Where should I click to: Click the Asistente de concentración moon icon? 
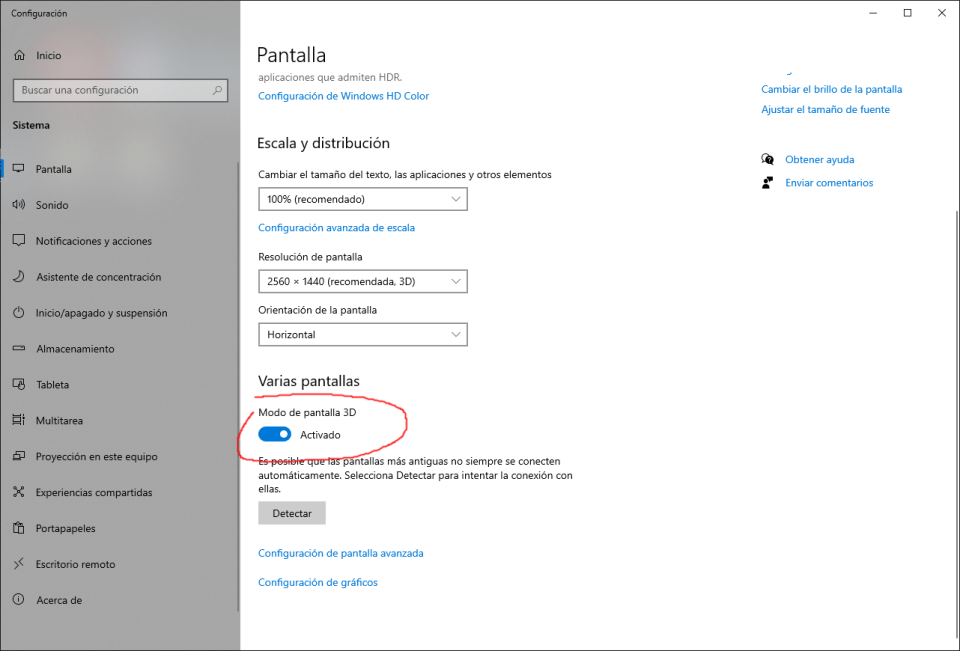pos(18,277)
